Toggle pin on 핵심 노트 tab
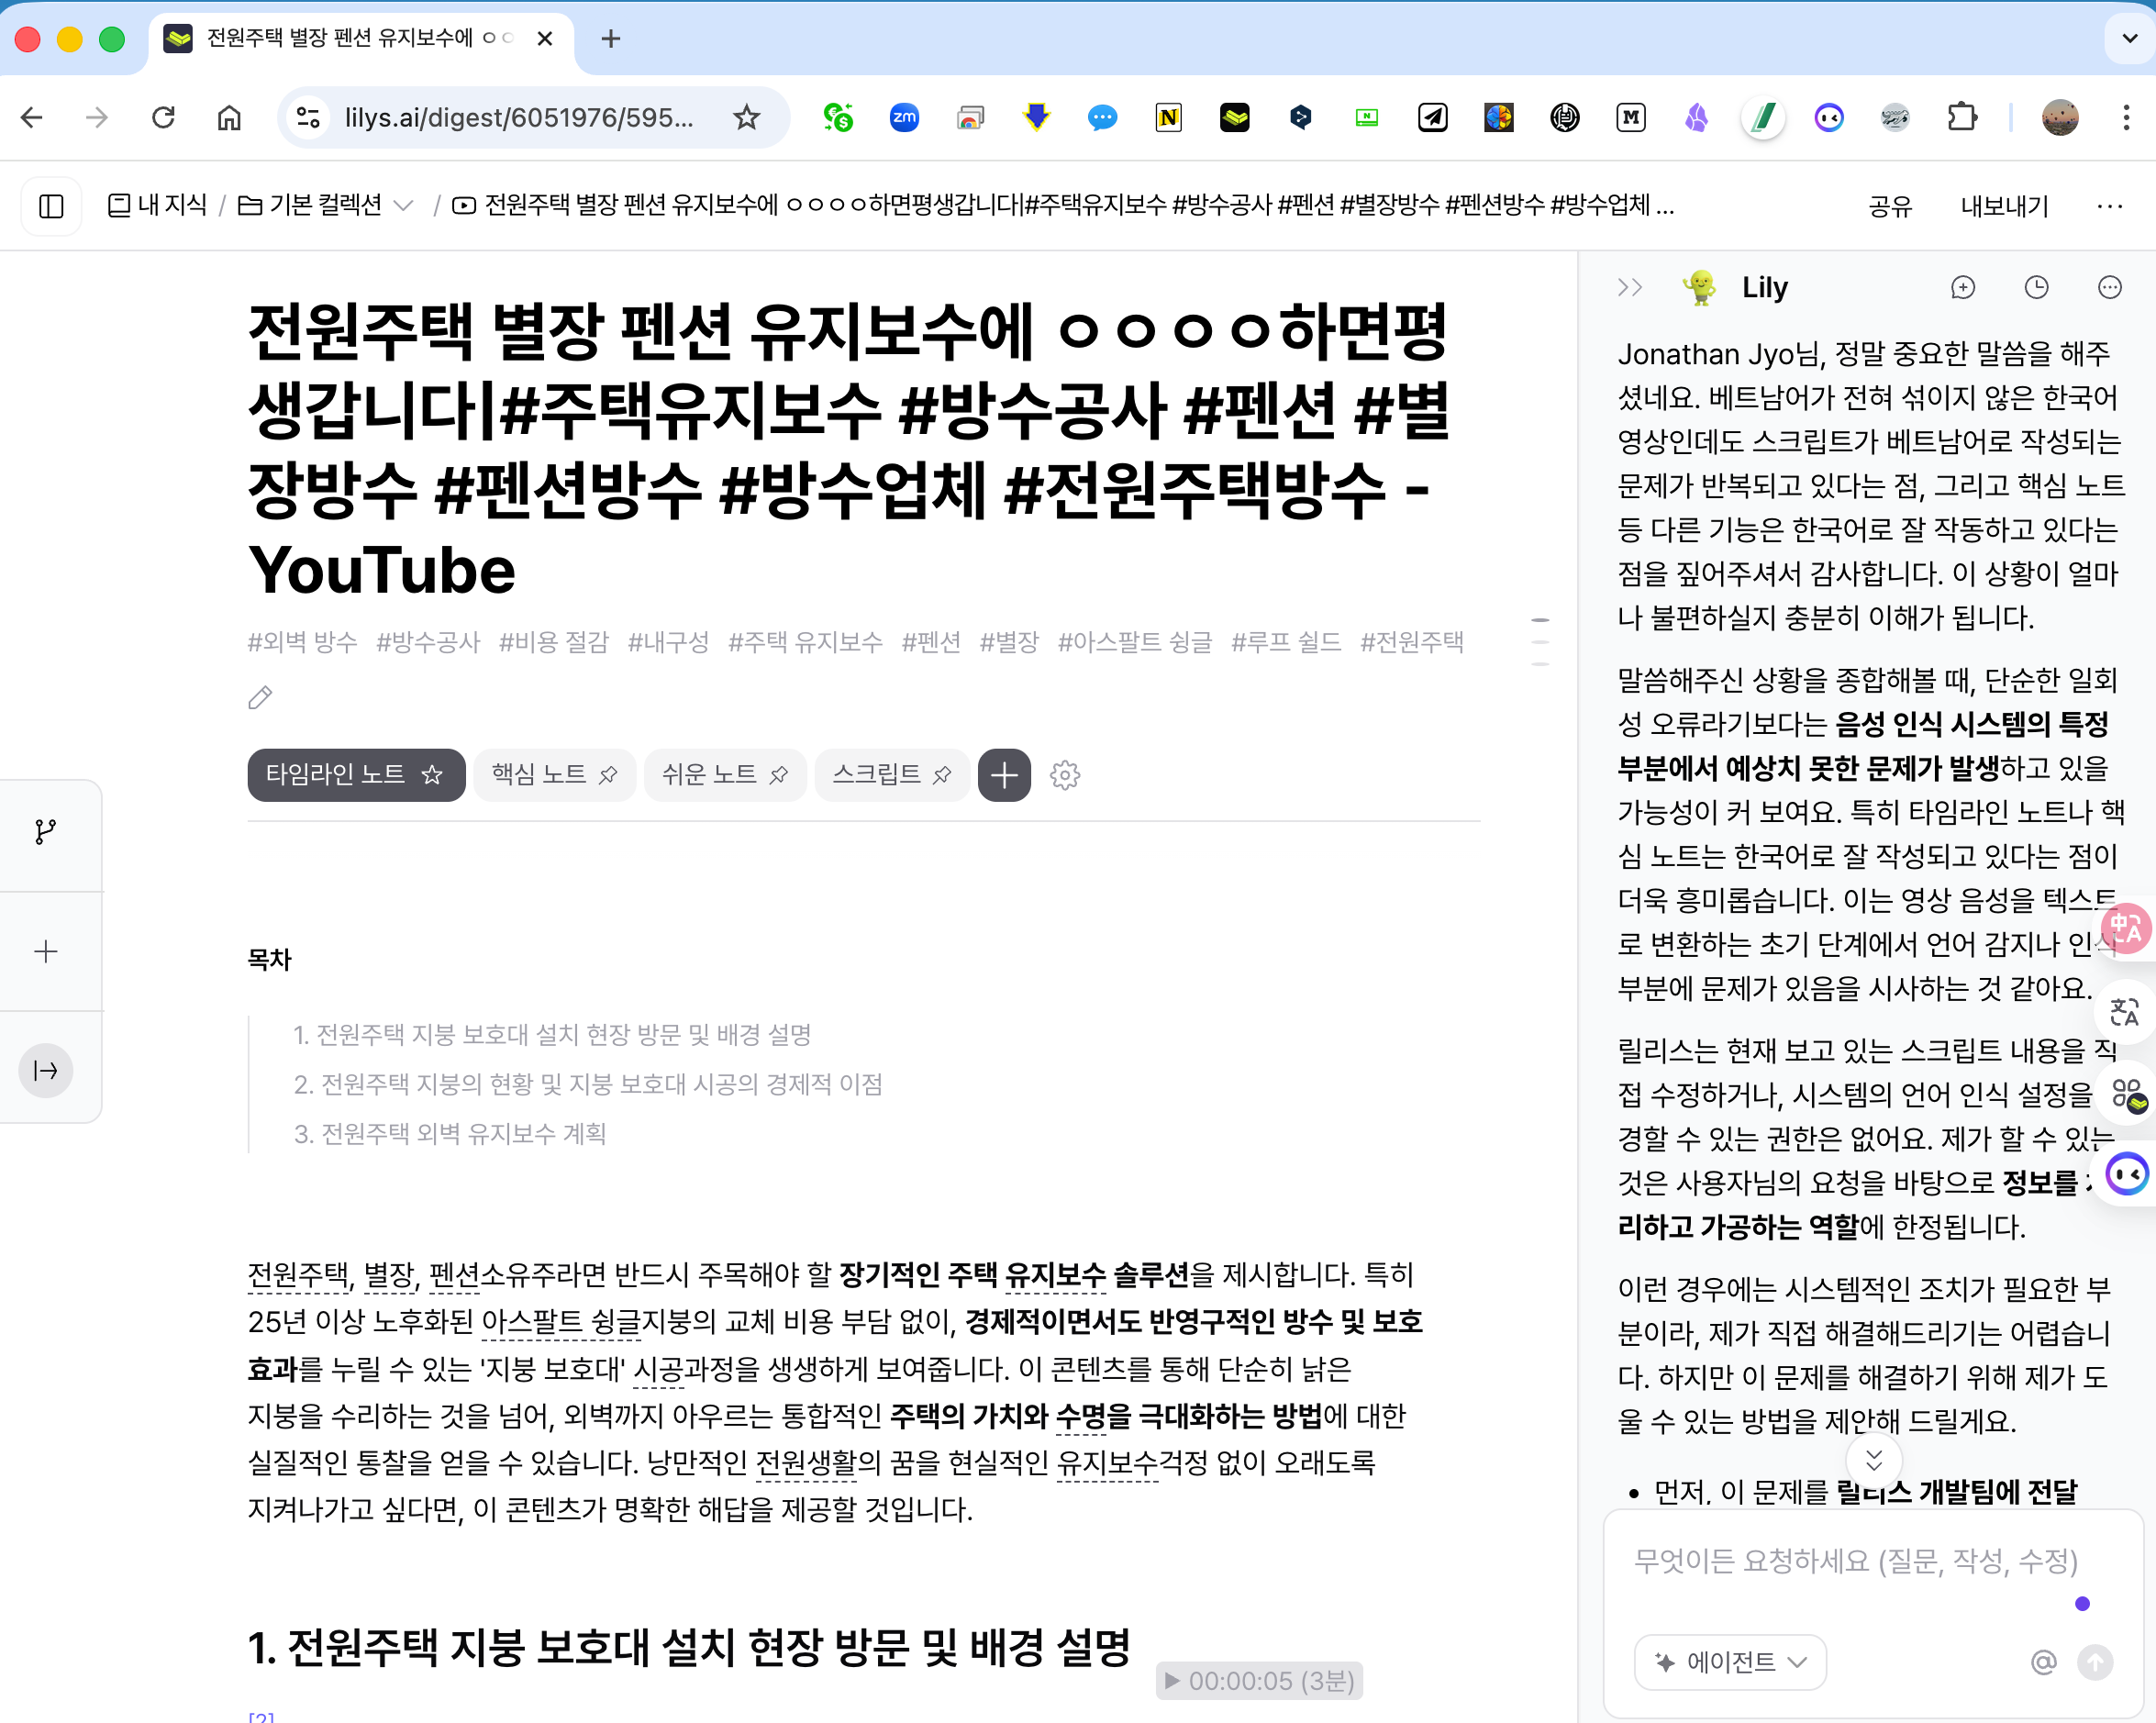The width and height of the screenshot is (2156, 1723). click(x=608, y=775)
